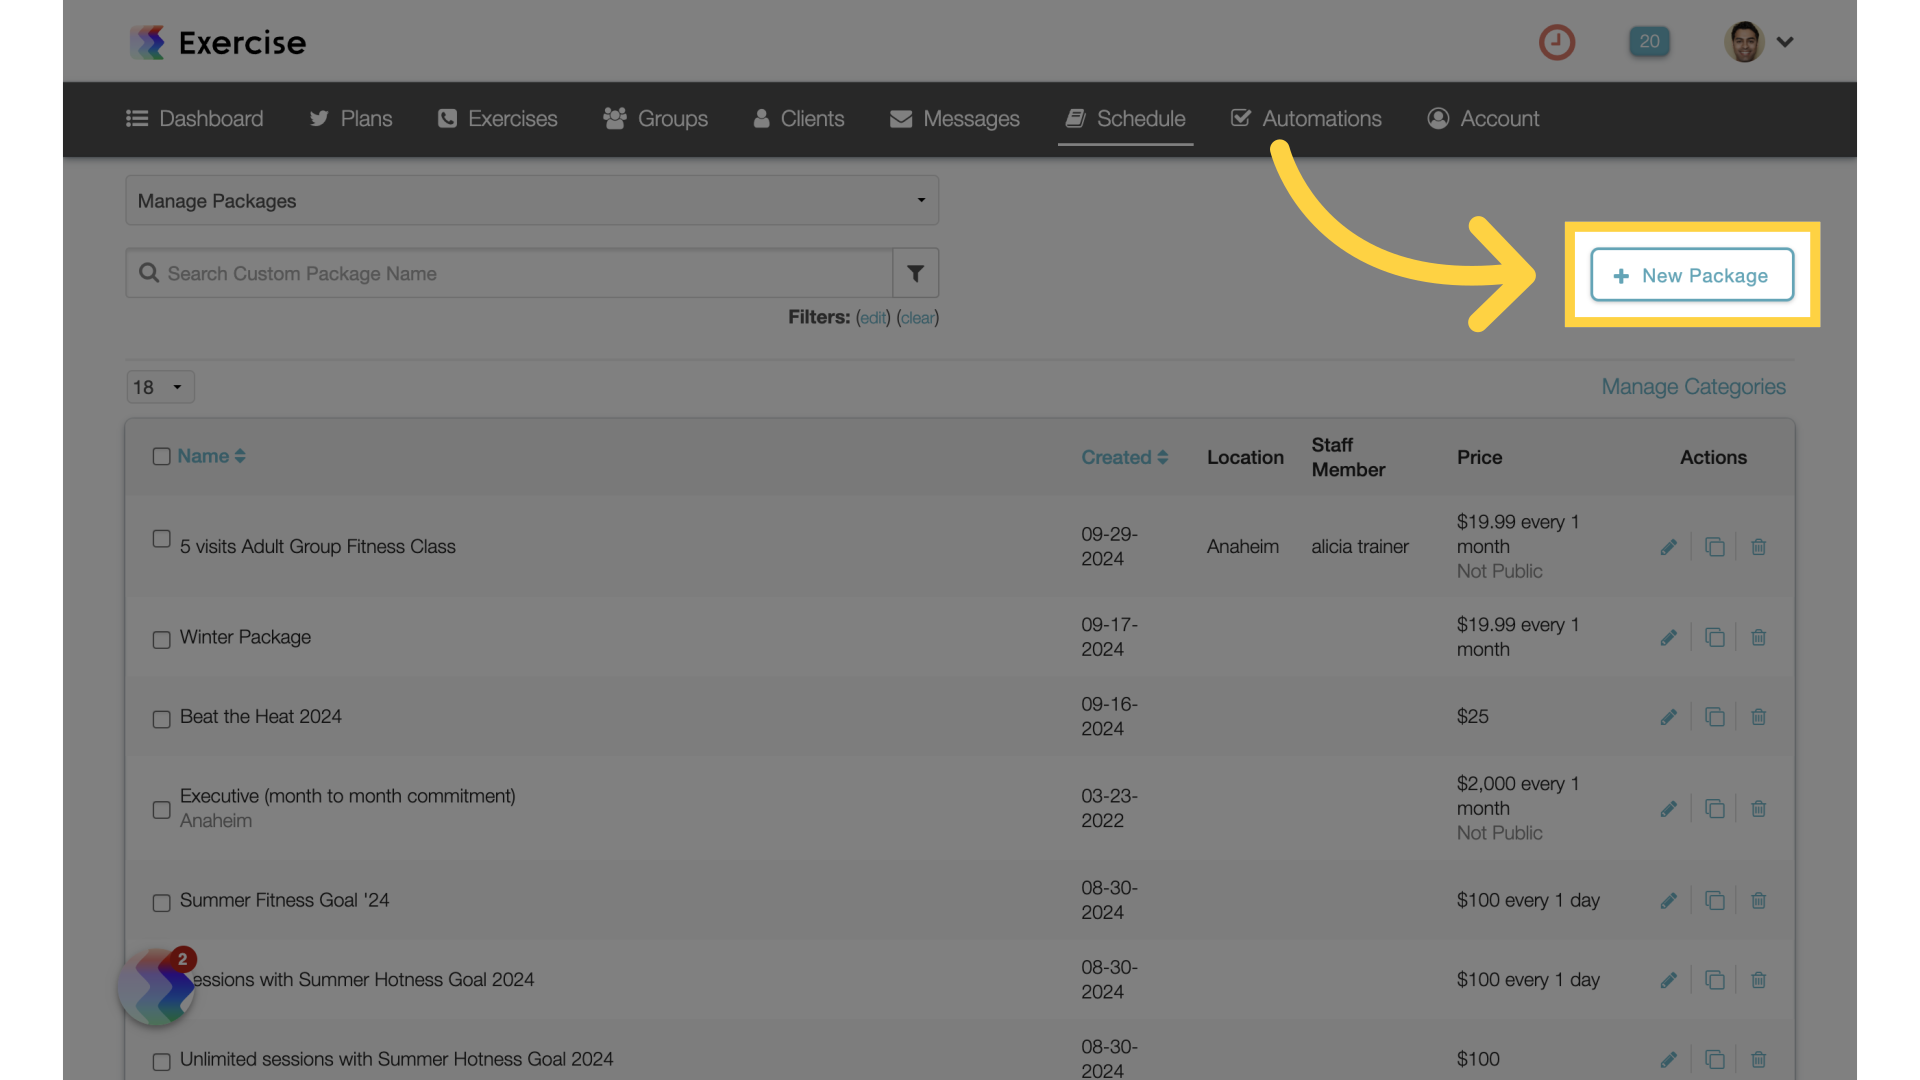Viewport: 1920px width, 1080px height.
Task: Open the notifications badge showing 20
Action: [1649, 42]
